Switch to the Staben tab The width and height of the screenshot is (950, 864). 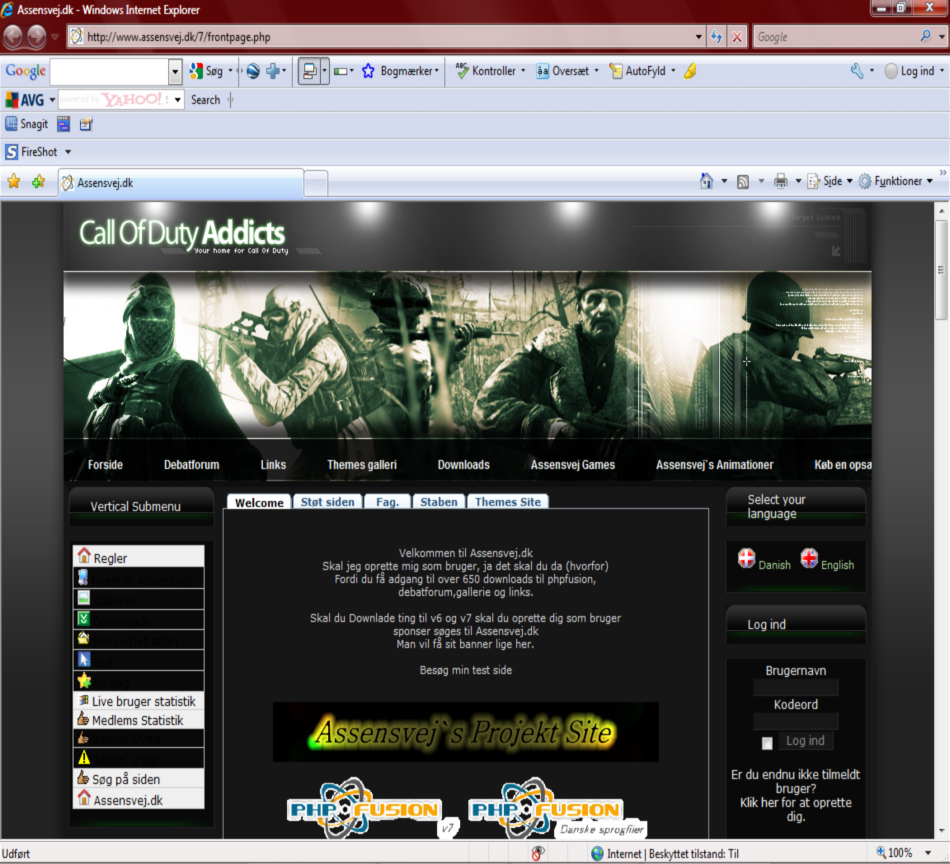point(439,502)
